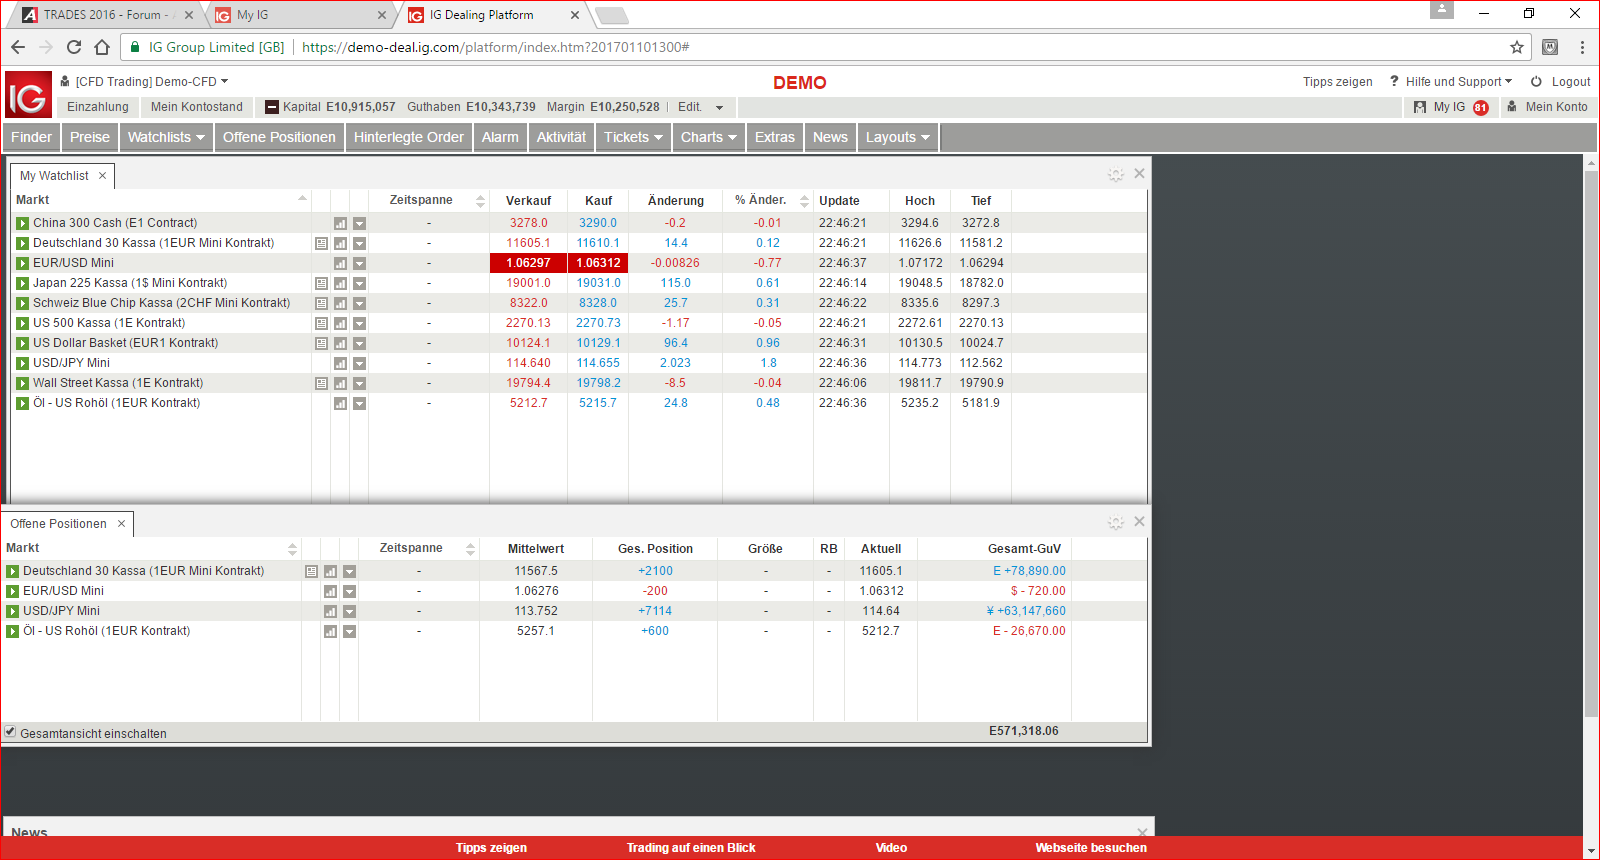Switch to the My IG browser tab
The height and width of the screenshot is (860, 1600).
tap(300, 15)
